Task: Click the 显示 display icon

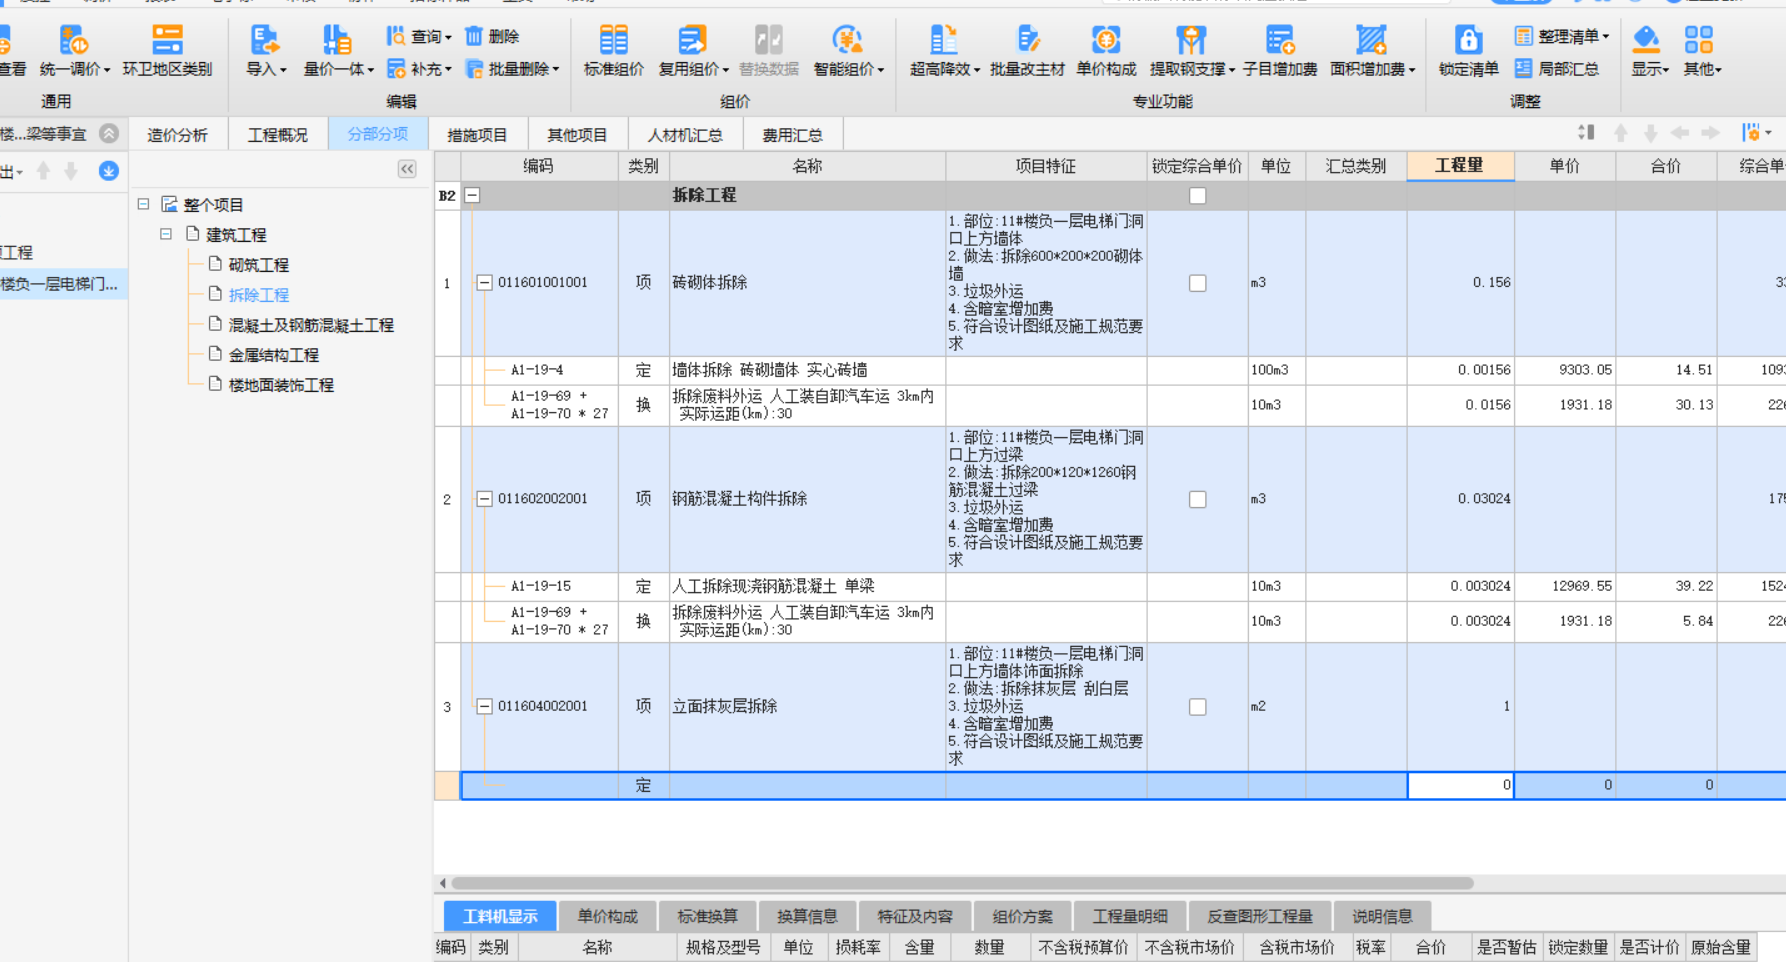Action: point(1646,41)
